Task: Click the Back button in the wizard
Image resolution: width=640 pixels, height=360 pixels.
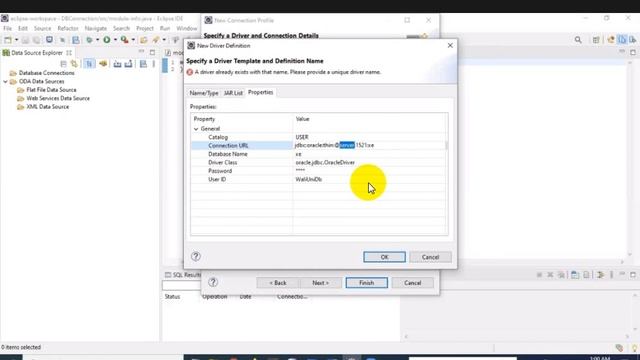Action: (278, 283)
